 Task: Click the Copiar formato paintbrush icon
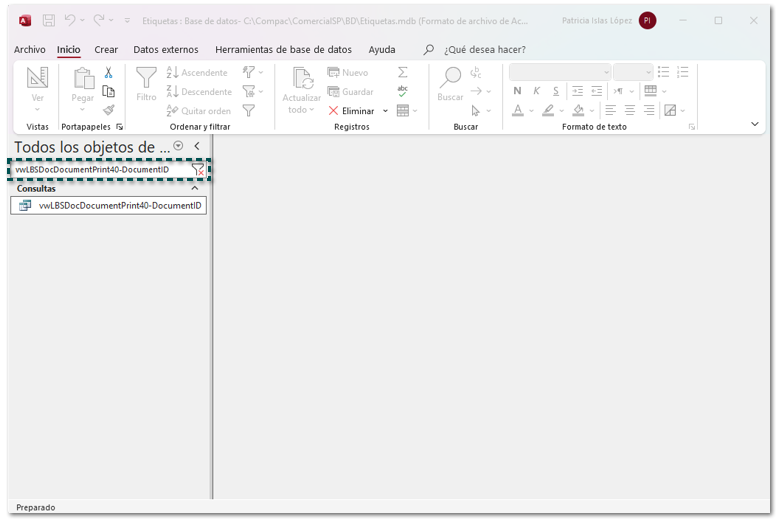[x=108, y=110]
